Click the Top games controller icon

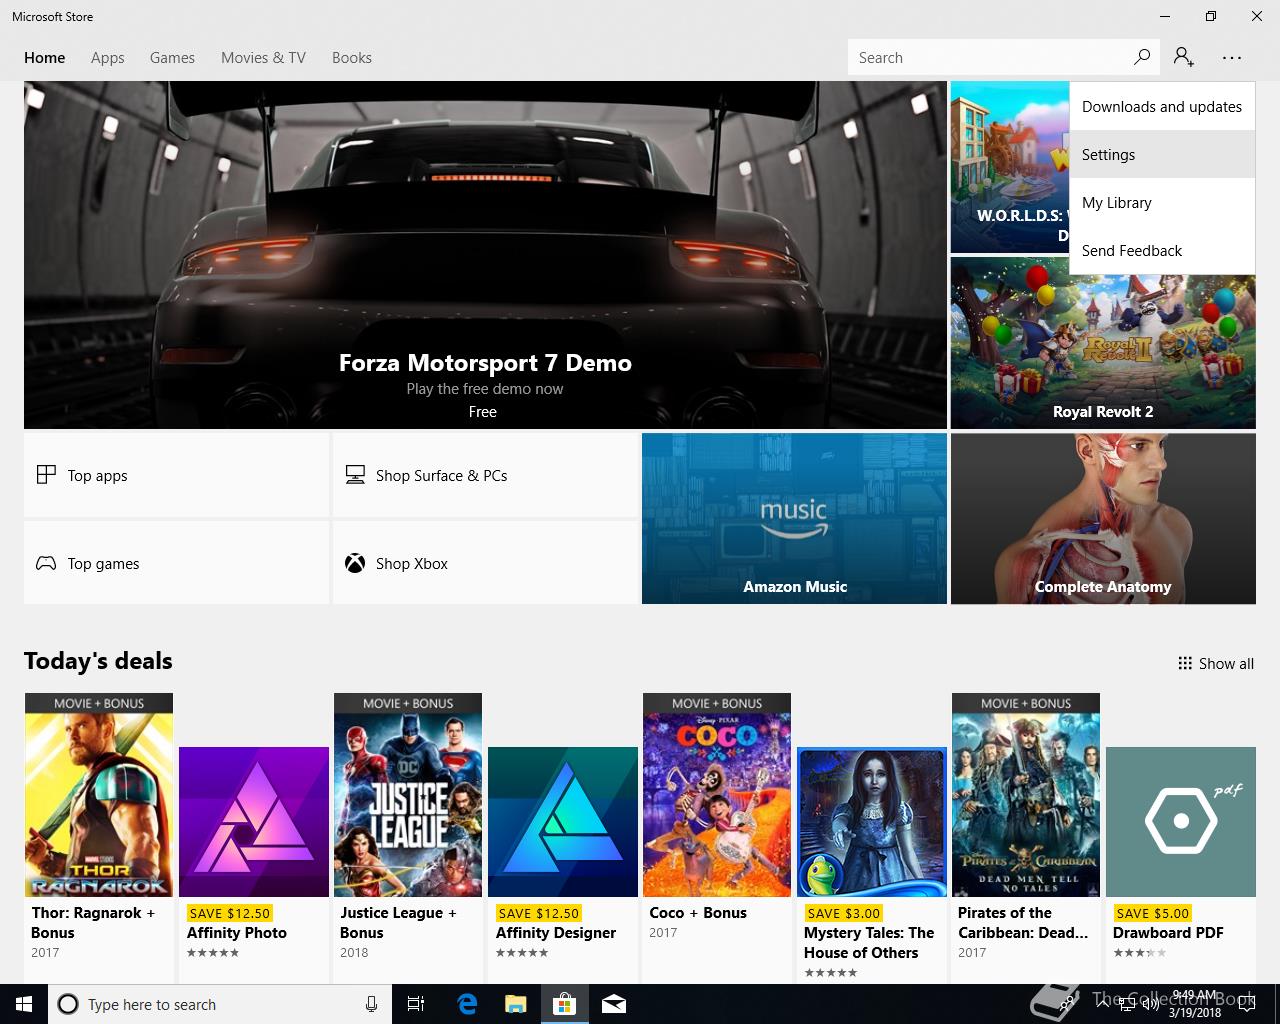(x=46, y=563)
